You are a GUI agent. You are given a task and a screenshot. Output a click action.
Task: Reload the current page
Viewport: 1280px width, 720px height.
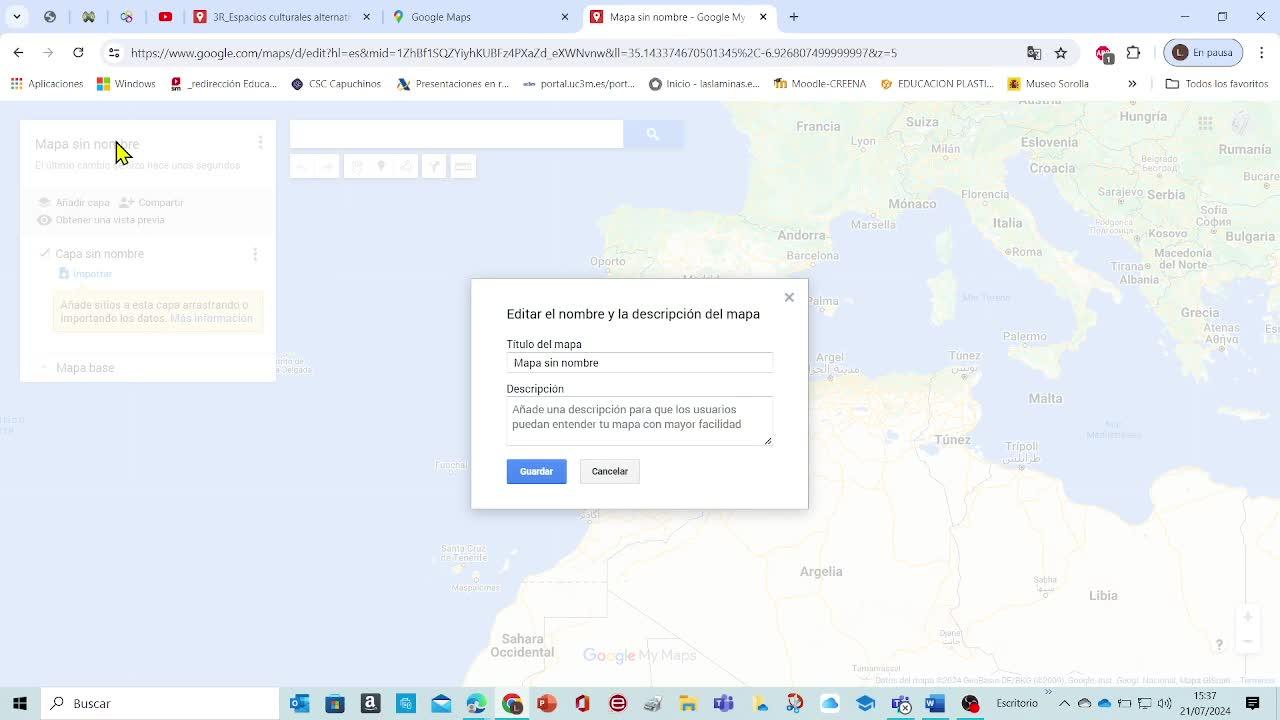click(78, 53)
